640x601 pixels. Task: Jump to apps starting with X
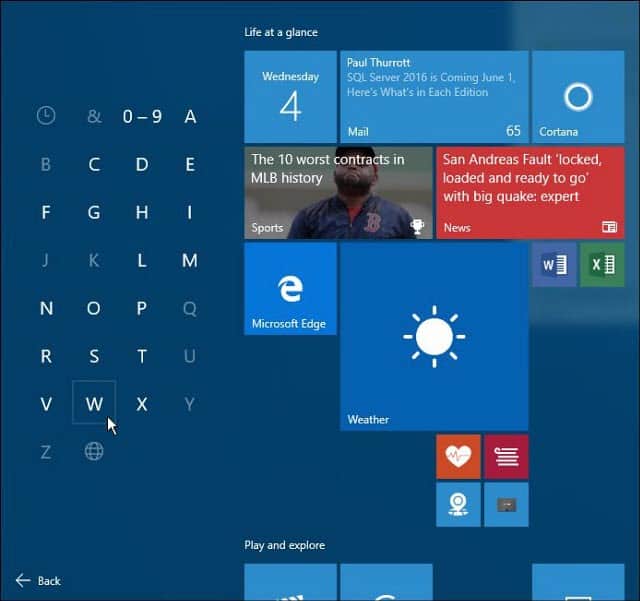pos(142,404)
